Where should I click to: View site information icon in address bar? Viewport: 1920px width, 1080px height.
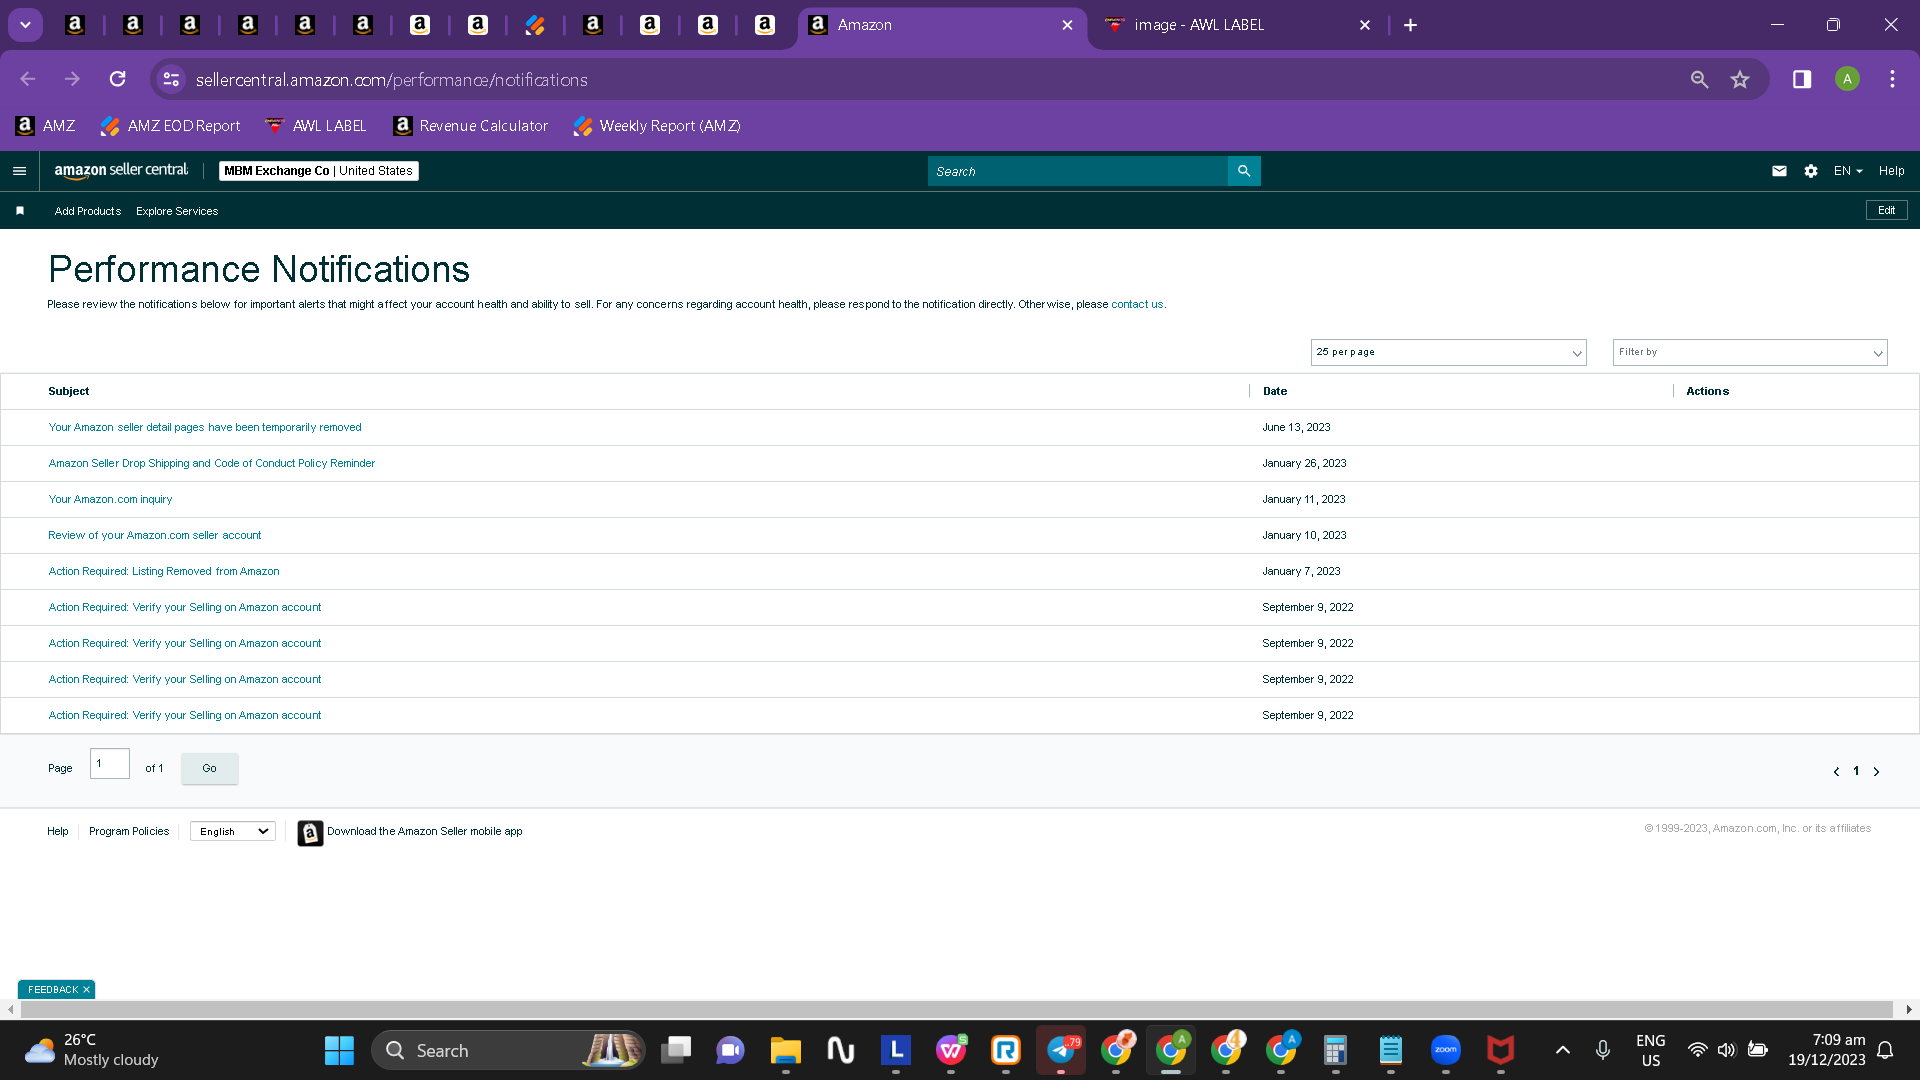pos(172,79)
